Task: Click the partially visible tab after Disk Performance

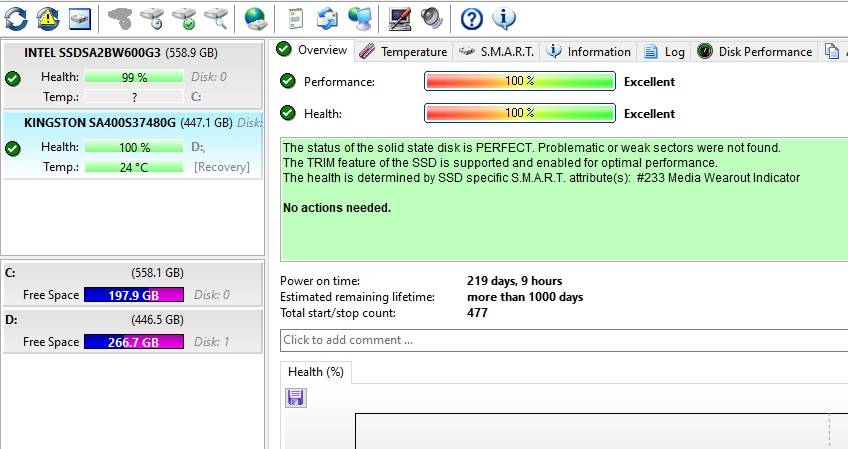Action: click(833, 51)
